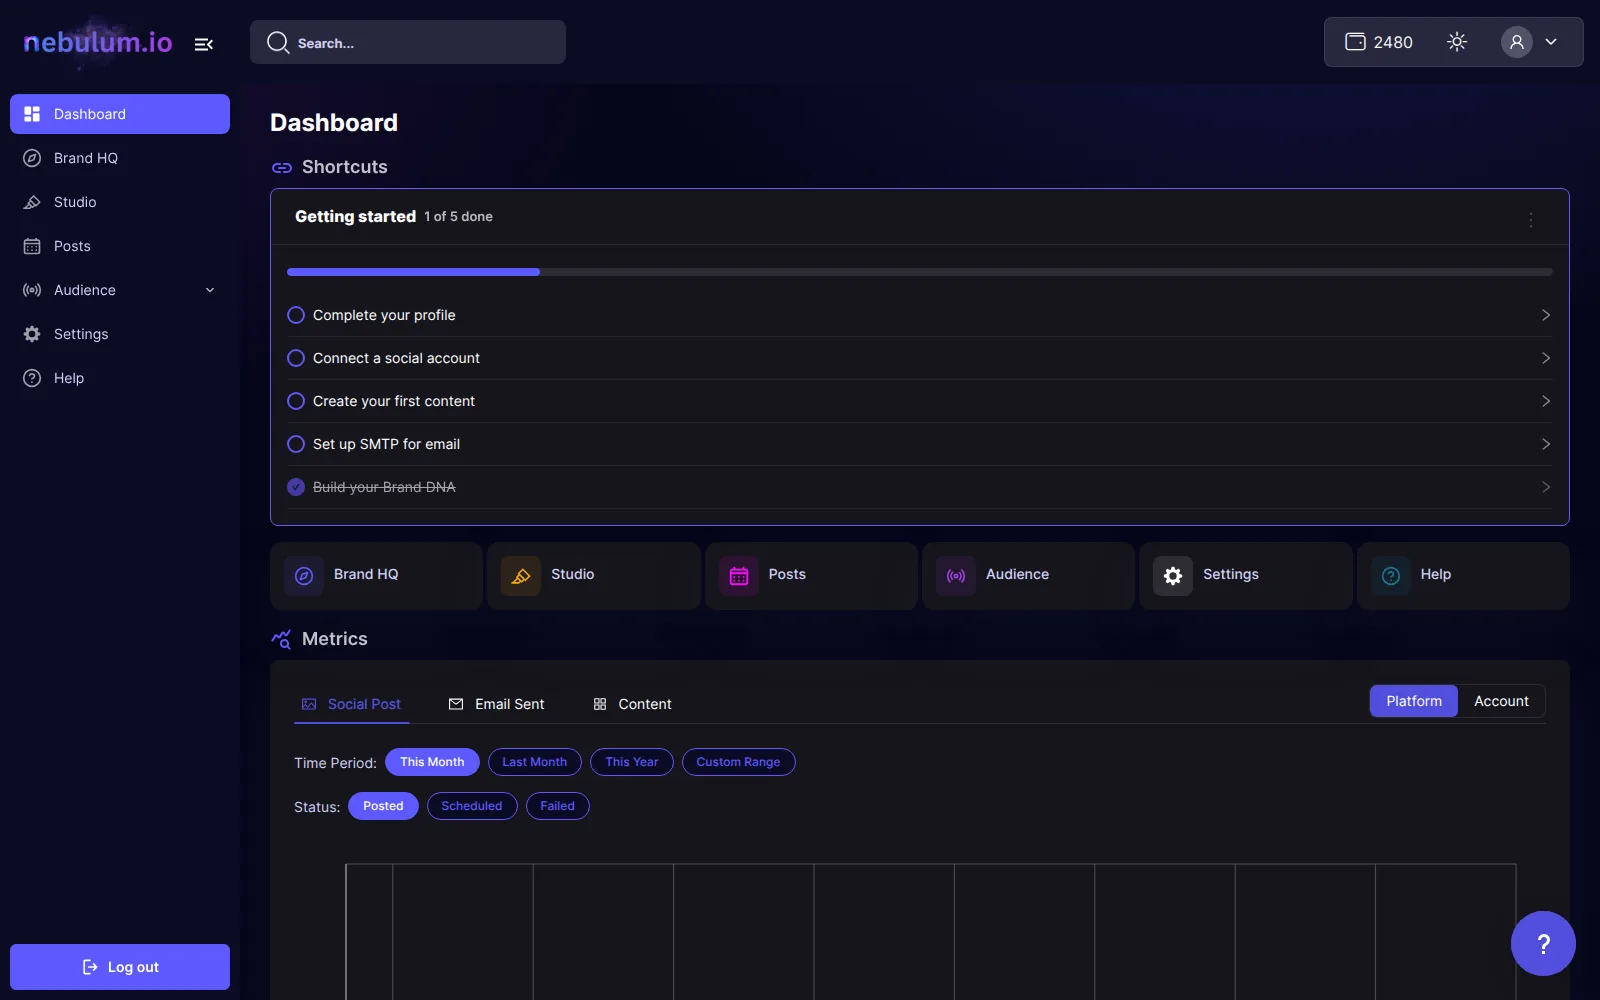The image size is (1600, 1000).
Task: Click the Audience shortcut broadcast icon
Action: [x=956, y=576]
